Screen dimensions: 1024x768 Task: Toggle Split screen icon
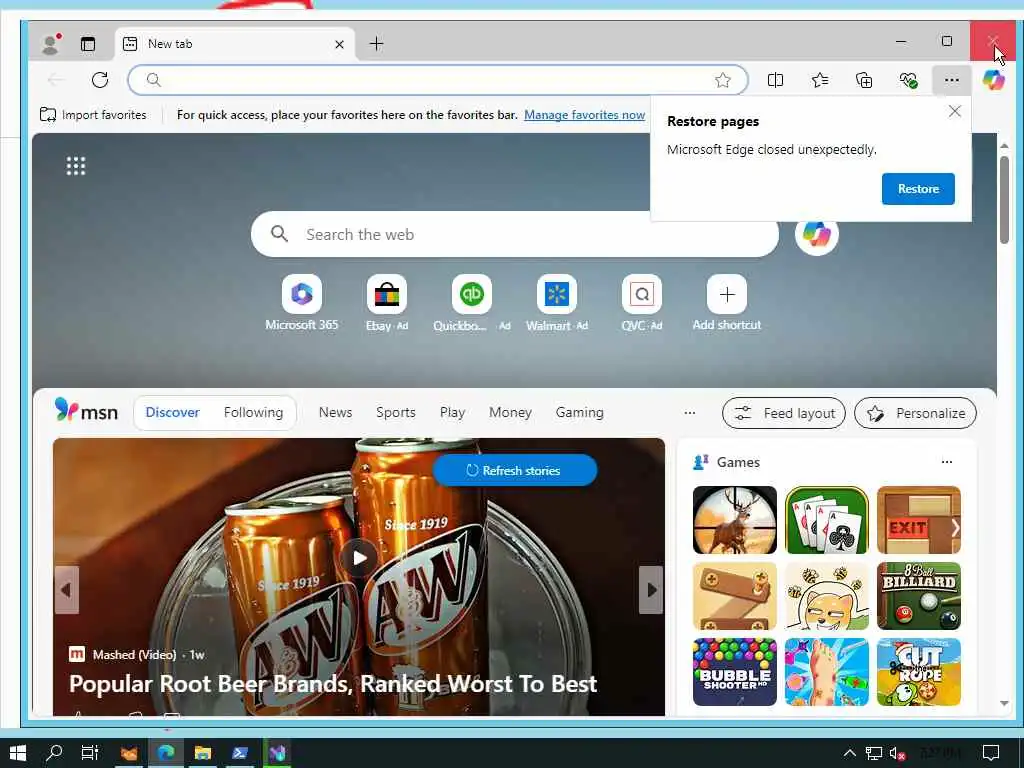[775, 80]
